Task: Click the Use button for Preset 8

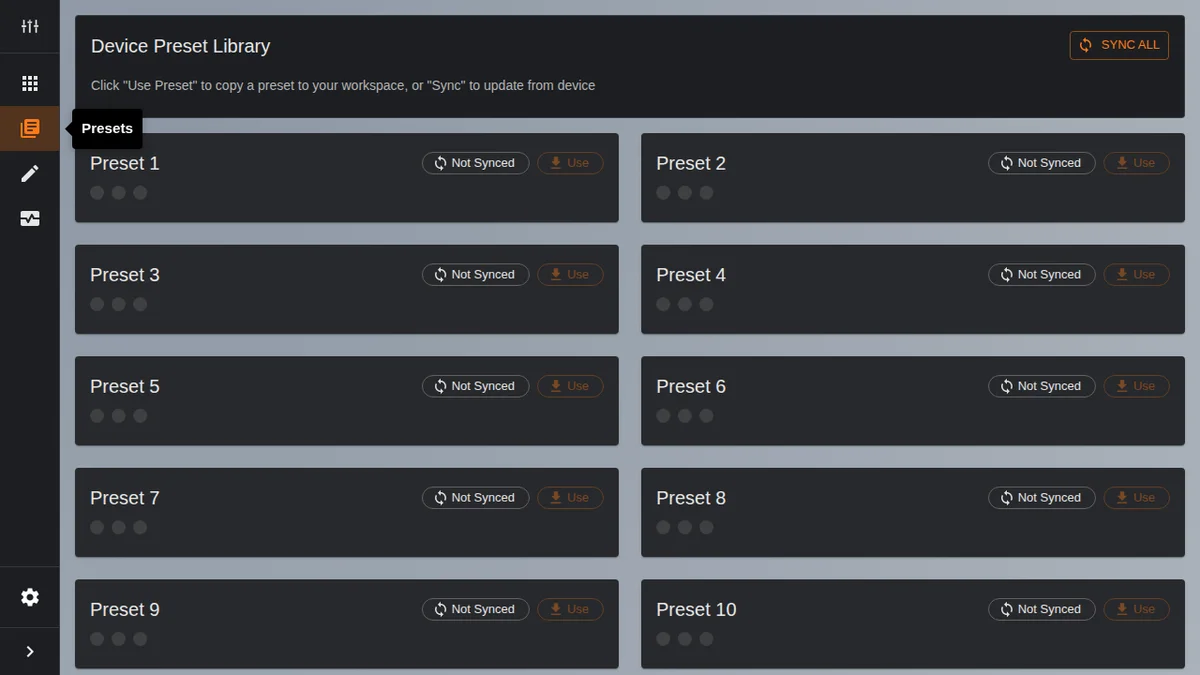Action: coord(1136,498)
